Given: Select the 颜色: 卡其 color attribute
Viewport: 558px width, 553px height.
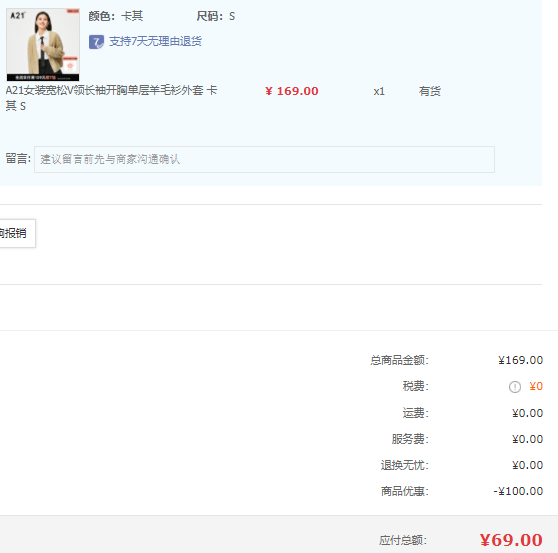Looking at the screenshot, I should (x=116, y=16).
